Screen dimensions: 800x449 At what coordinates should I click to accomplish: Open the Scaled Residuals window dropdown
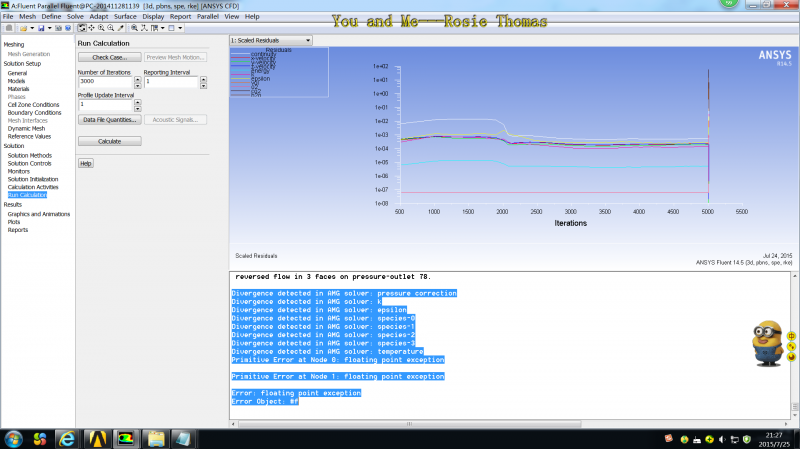click(271, 41)
